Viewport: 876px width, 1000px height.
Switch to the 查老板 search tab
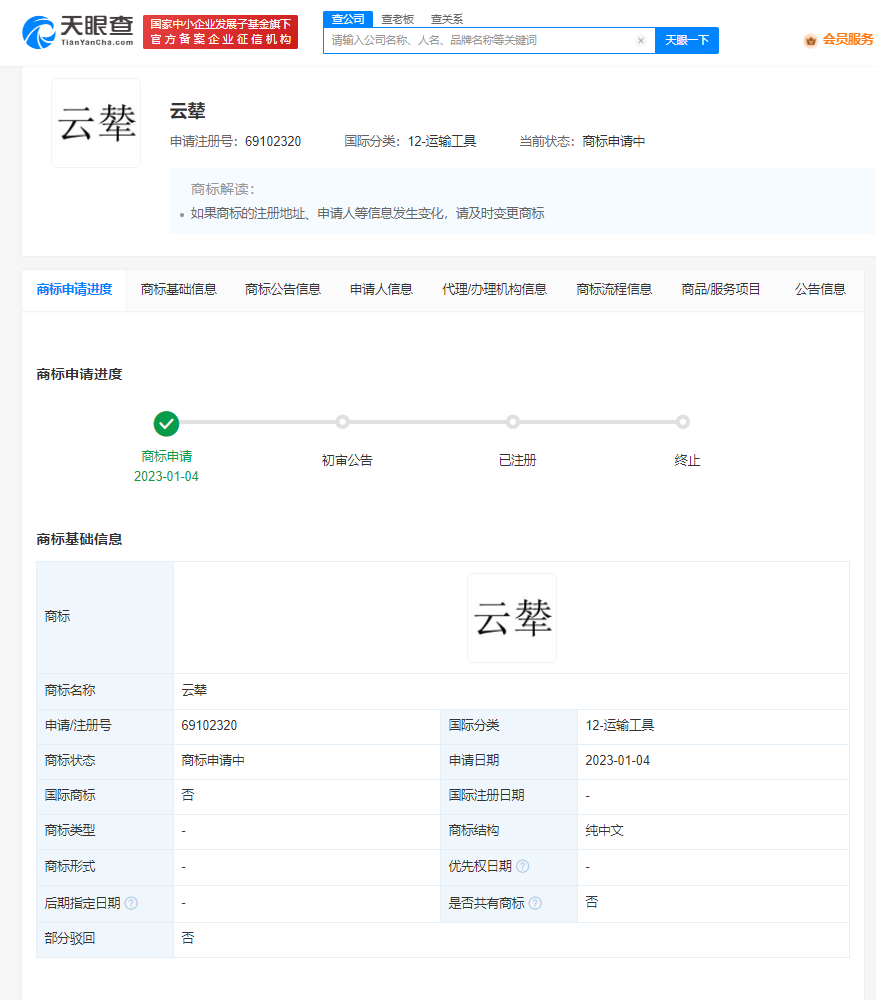tap(398, 19)
